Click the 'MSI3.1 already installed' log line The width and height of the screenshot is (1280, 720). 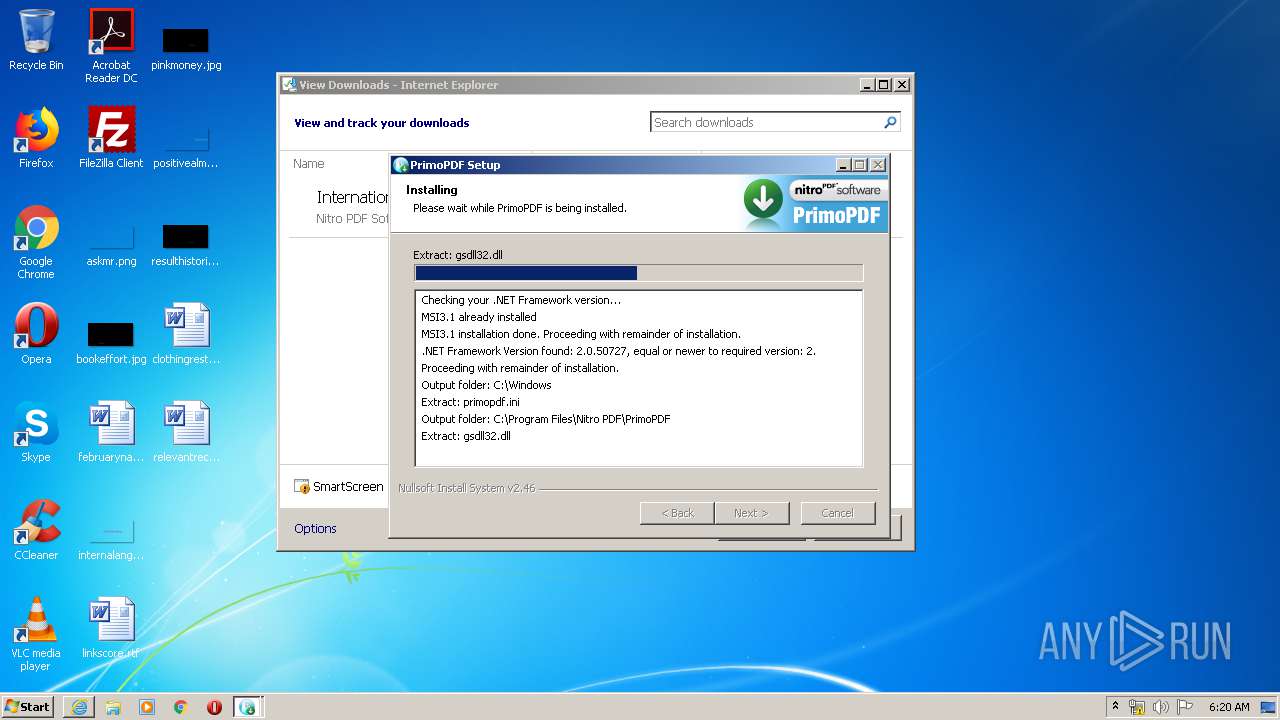(479, 317)
